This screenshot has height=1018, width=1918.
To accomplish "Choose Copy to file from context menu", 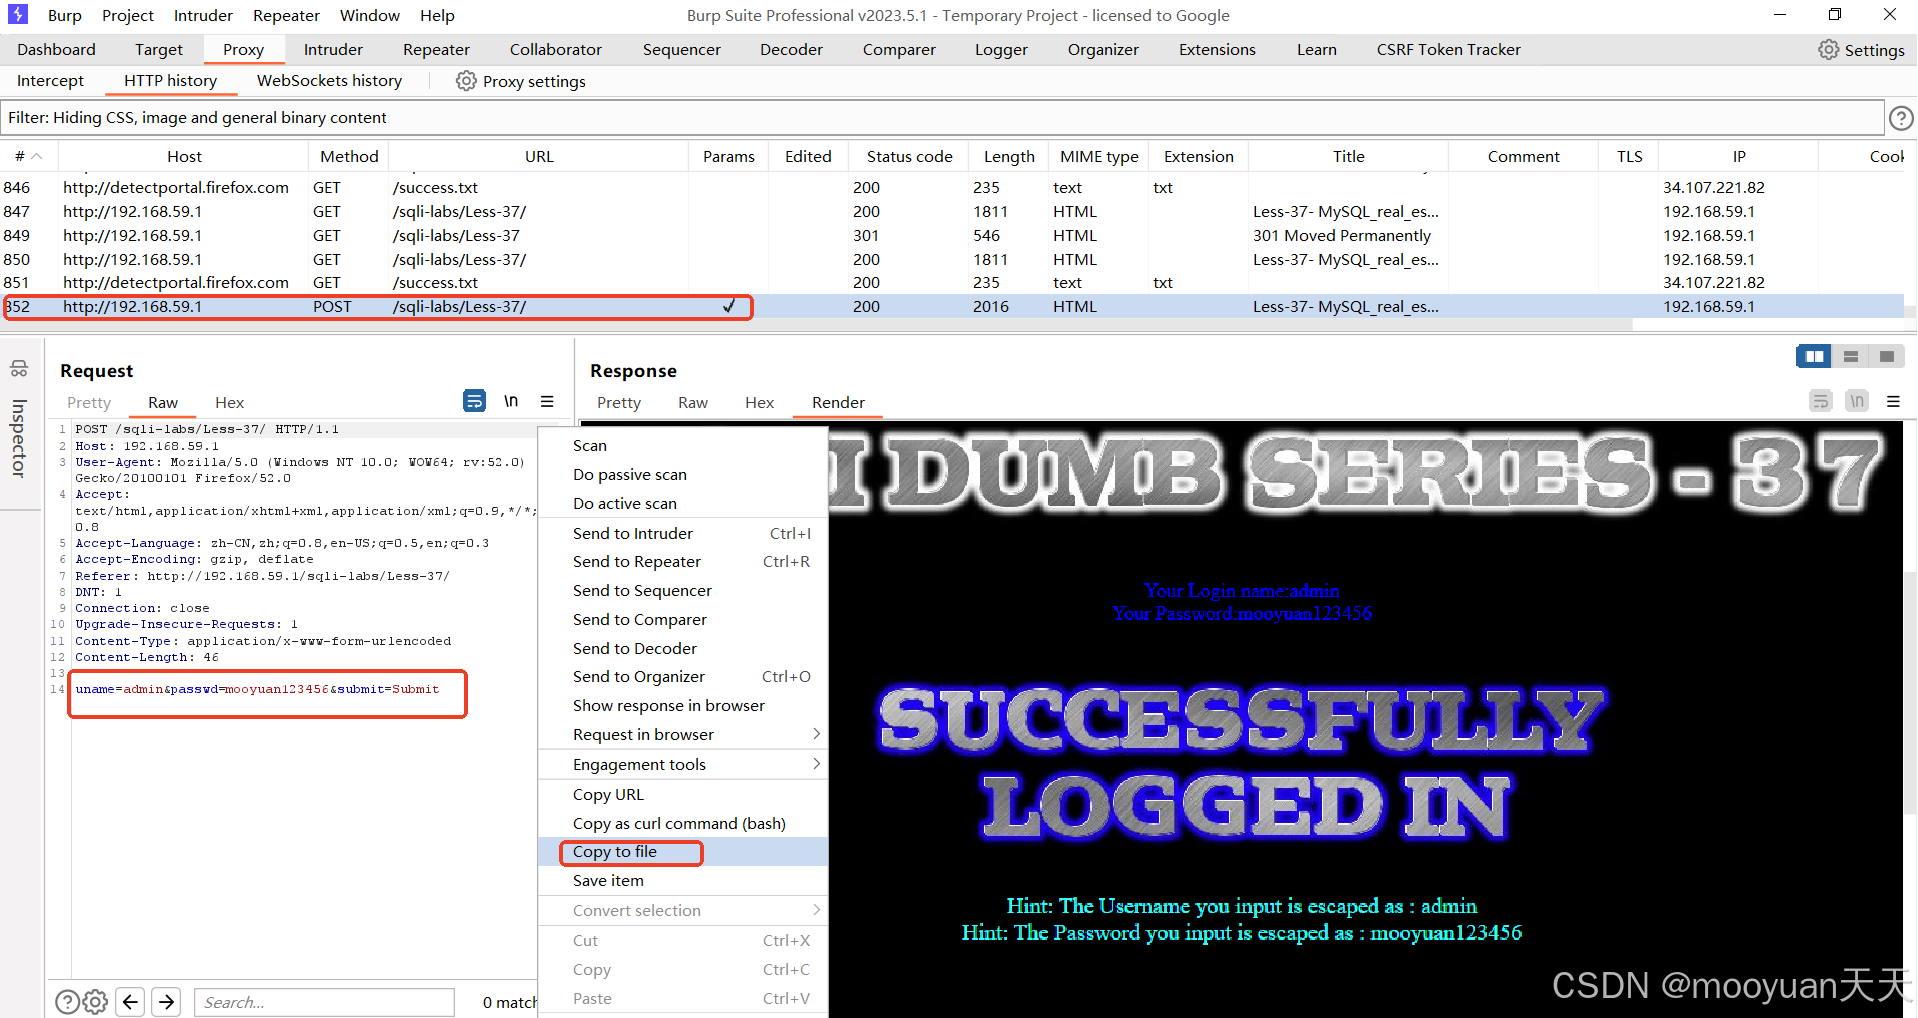I will point(683,852).
